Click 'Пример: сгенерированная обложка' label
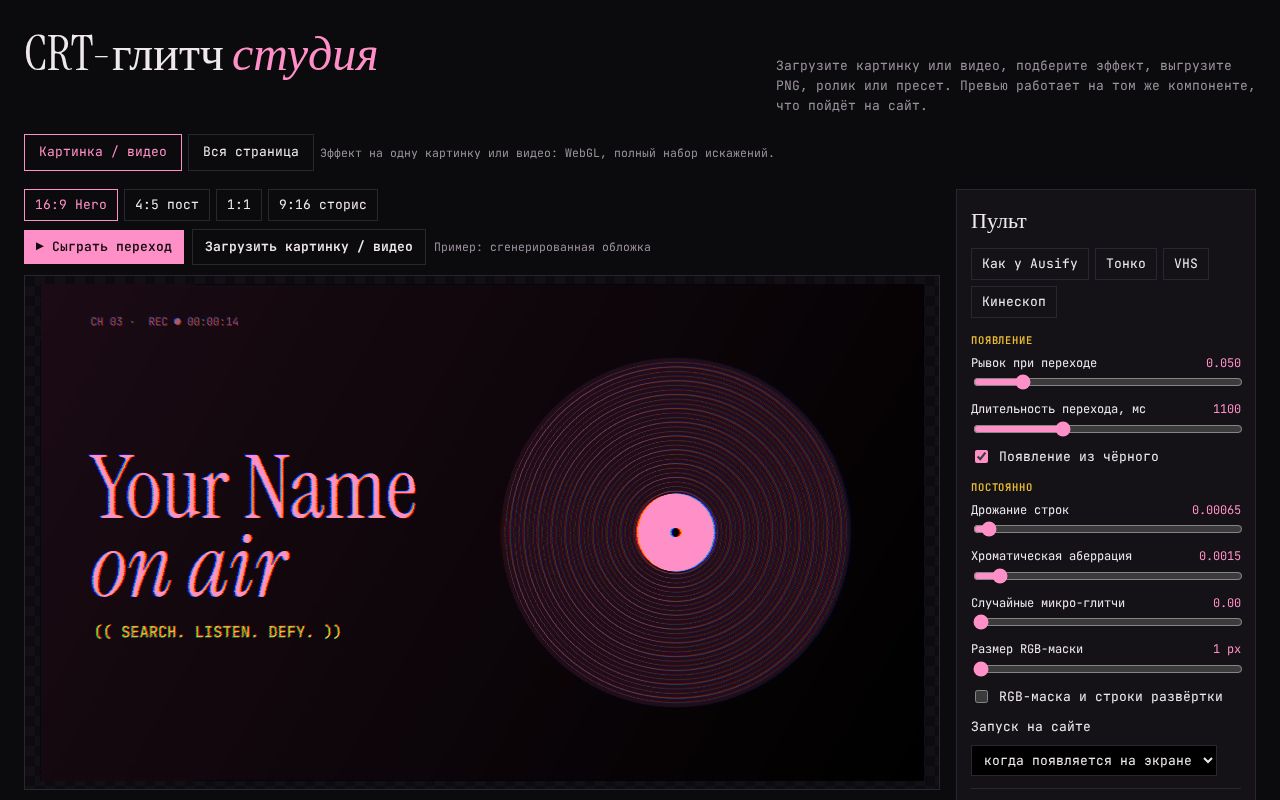Viewport: 1280px width, 800px height. tap(542, 247)
